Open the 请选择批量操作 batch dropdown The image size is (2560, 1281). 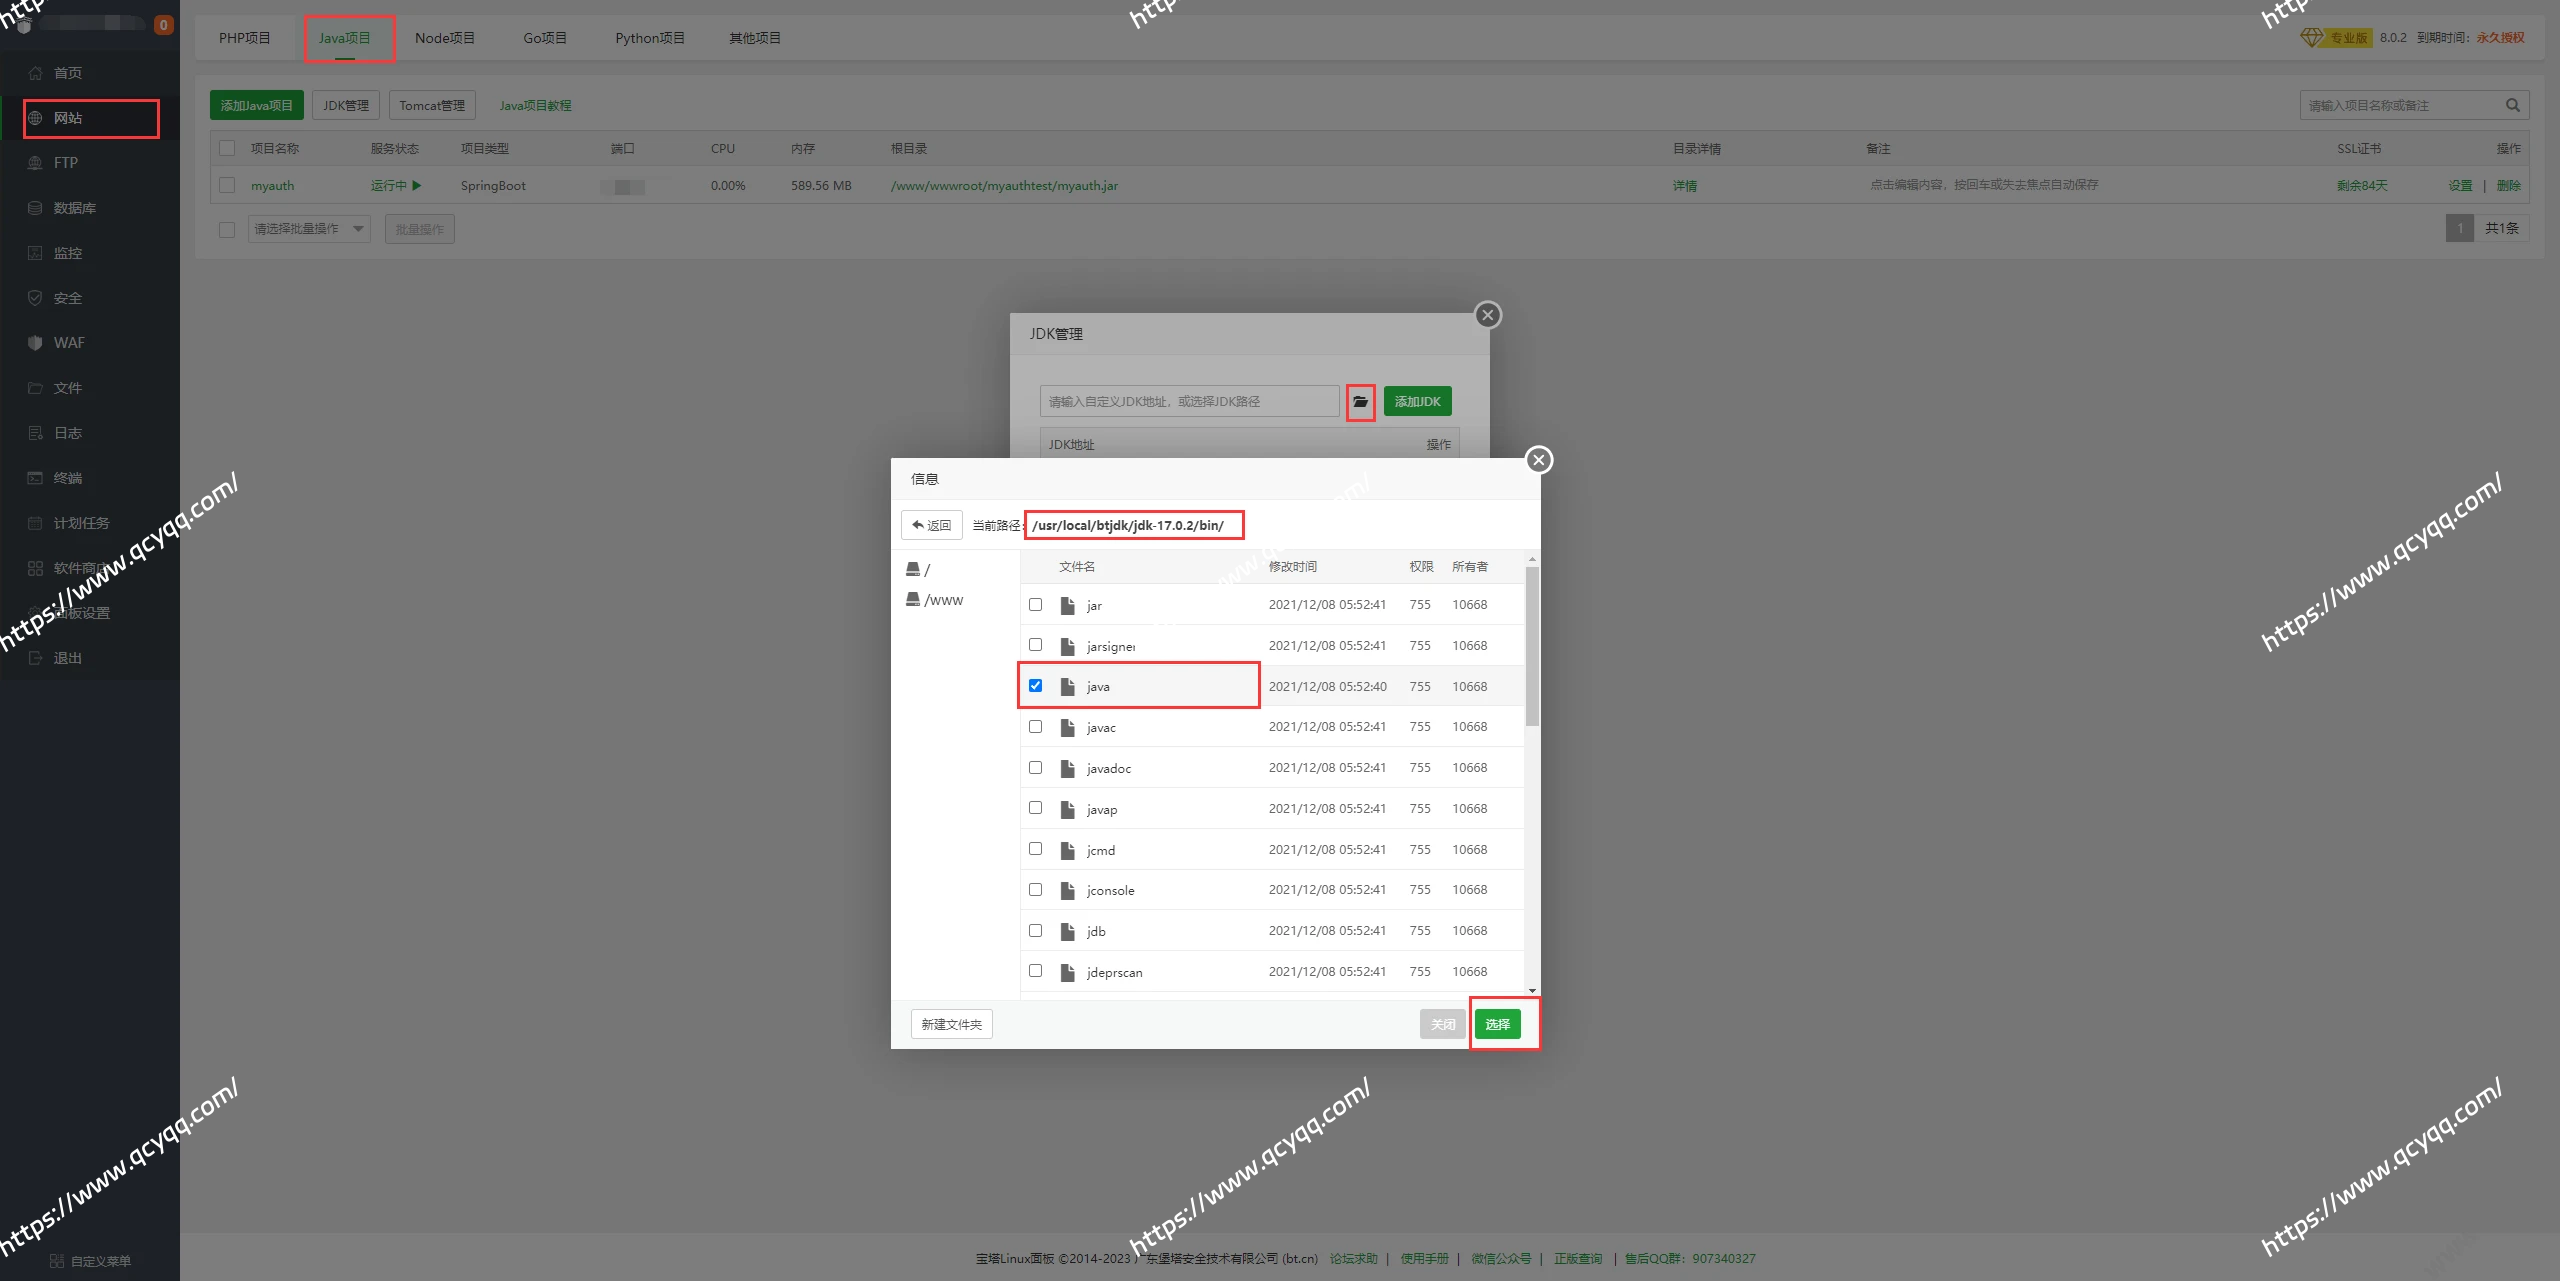(308, 229)
